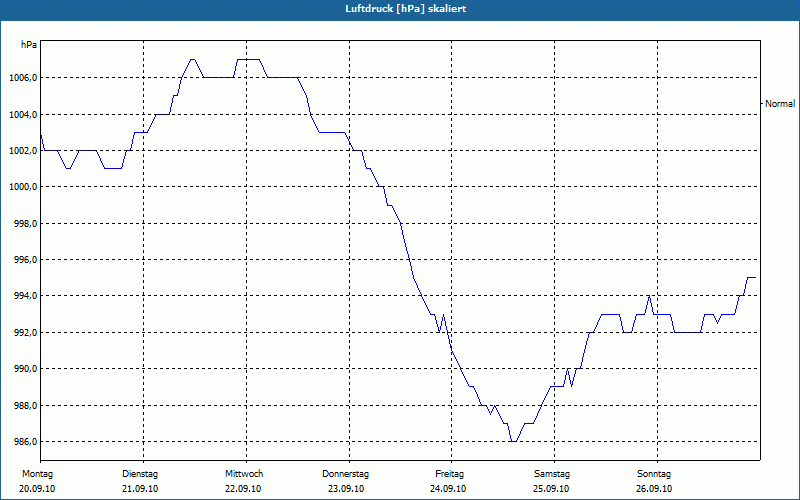This screenshot has height=500, width=800.
Task: Click the '1006,0' axis value
Action: point(23,78)
